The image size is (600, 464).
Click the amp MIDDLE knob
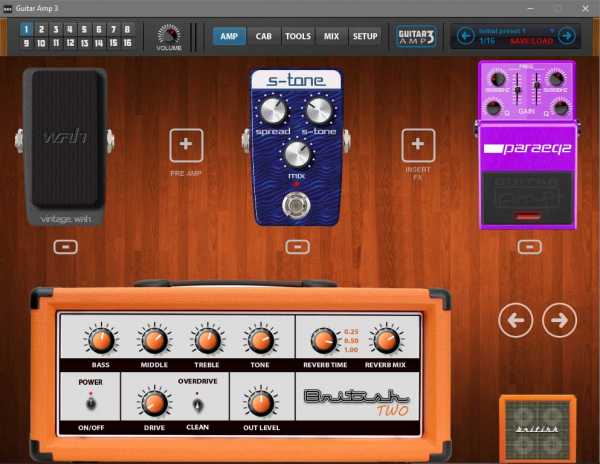pos(154,340)
